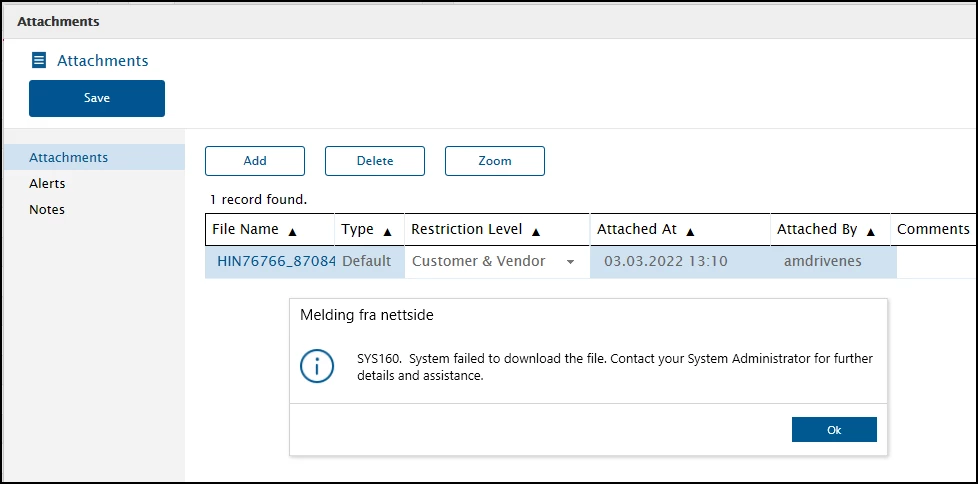Click the info icon in message dialog
Viewport: 978px width, 484px height.
[x=317, y=366]
